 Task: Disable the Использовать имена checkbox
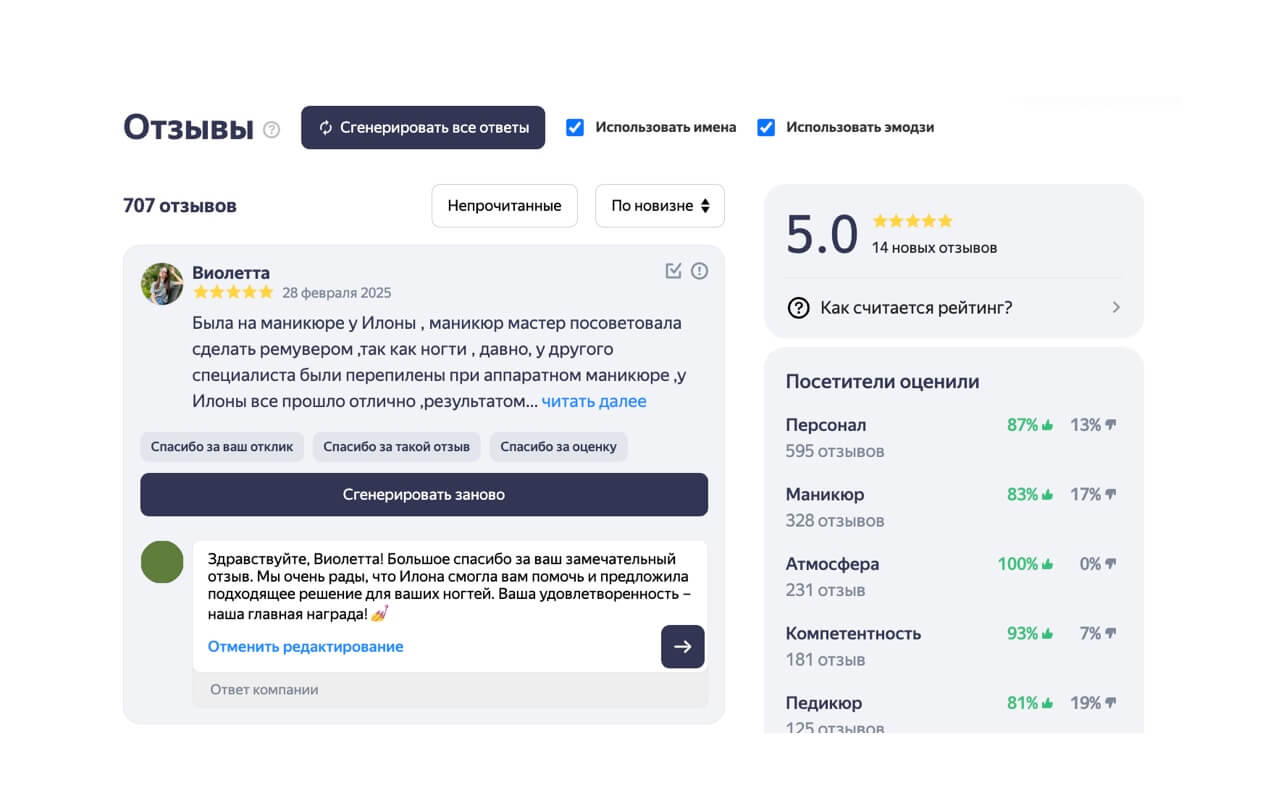[x=574, y=127]
